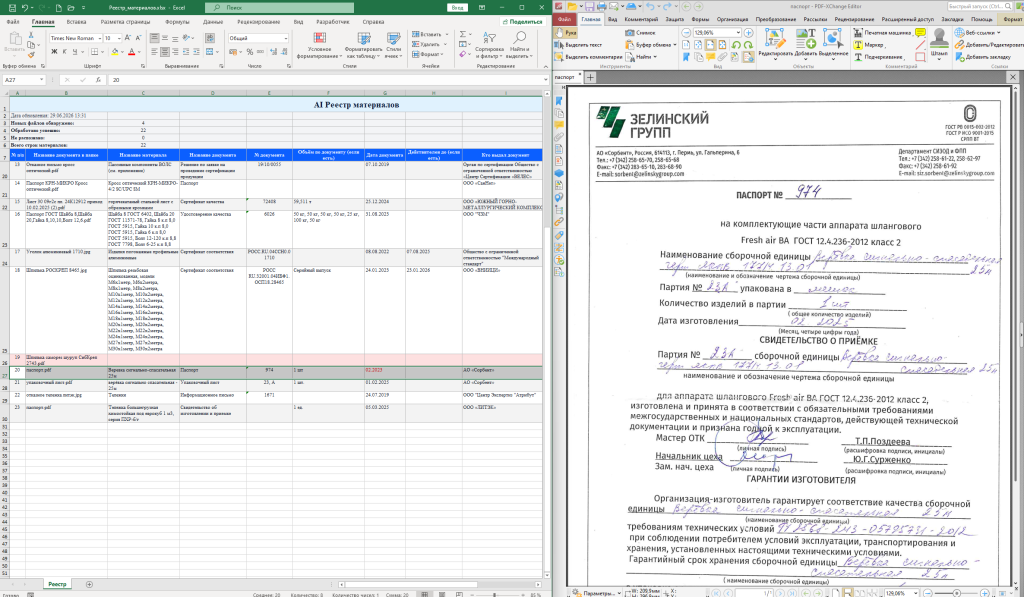This screenshot has height=597, width=1024.
Task: Click the title cell 'AI Реестр материалов'
Action: tap(356, 105)
